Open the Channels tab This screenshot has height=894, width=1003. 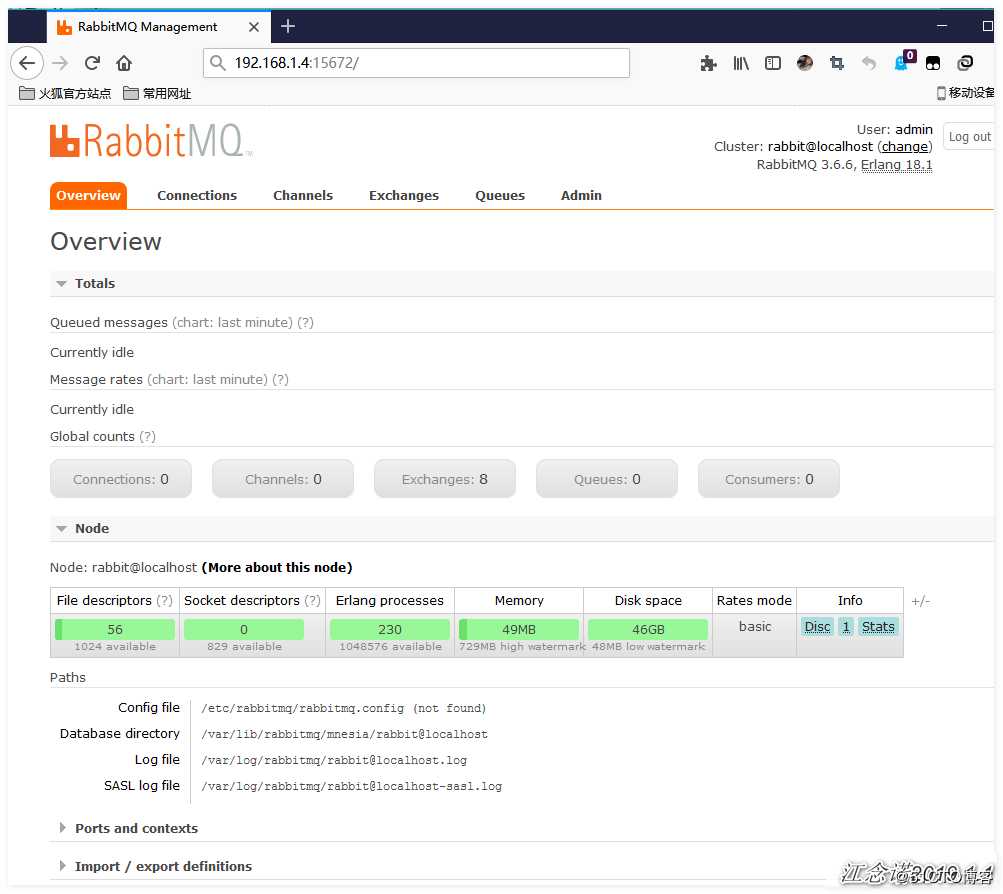point(303,196)
